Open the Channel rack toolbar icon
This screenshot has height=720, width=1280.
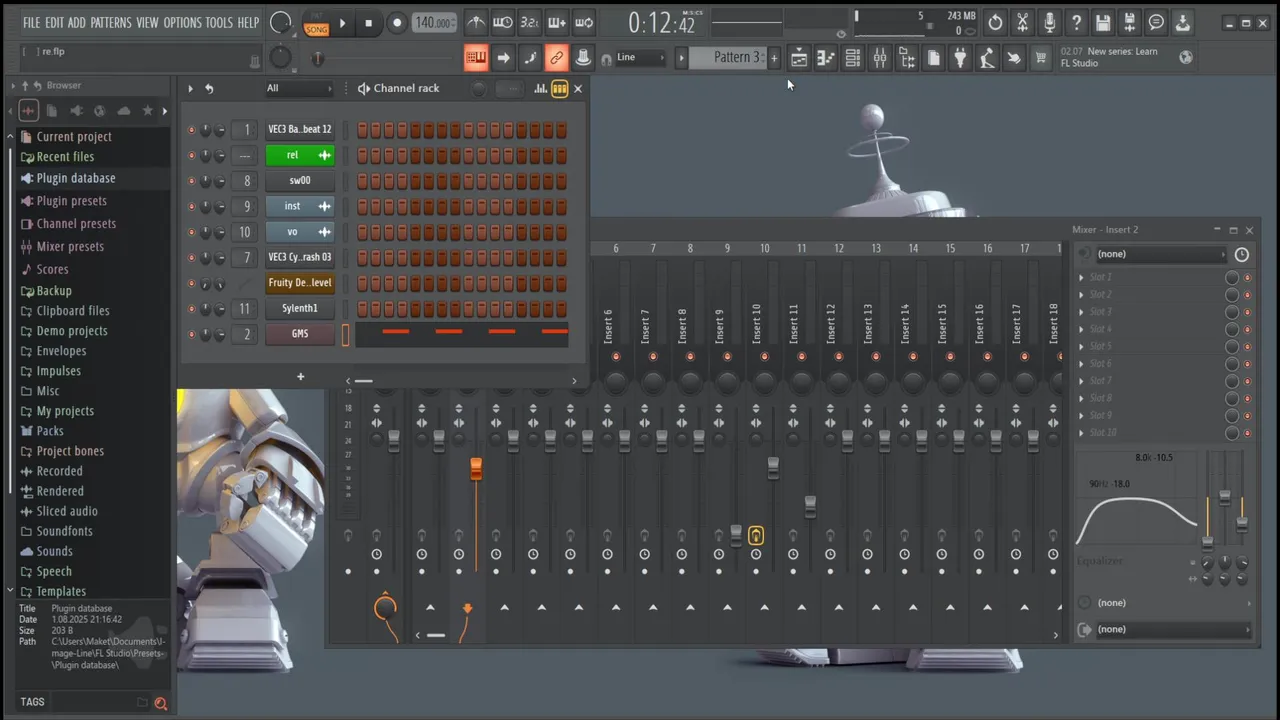coord(853,58)
